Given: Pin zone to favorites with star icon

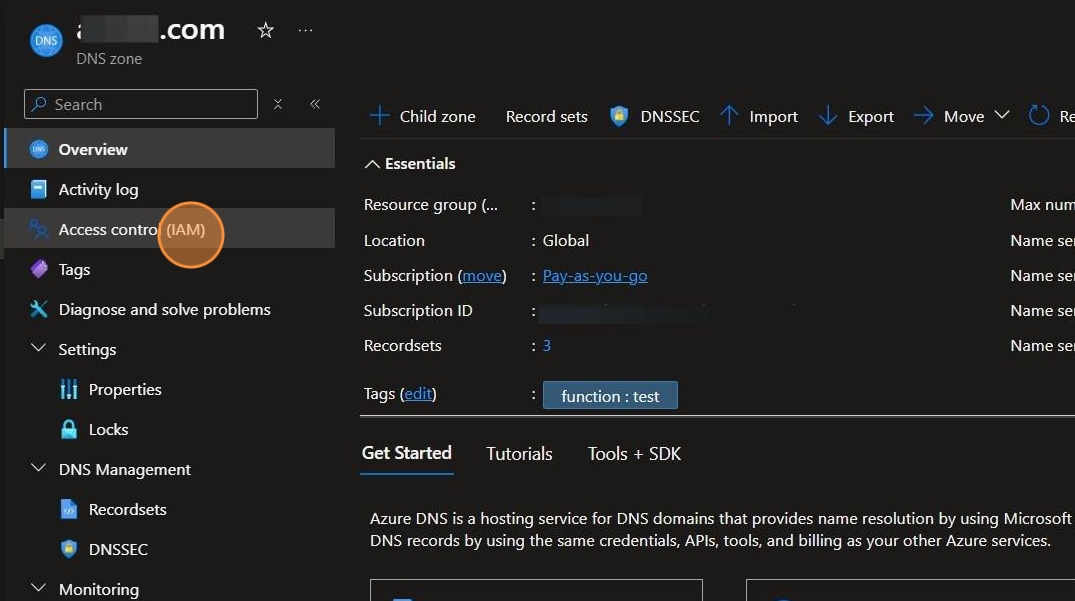Looking at the screenshot, I should (x=265, y=30).
